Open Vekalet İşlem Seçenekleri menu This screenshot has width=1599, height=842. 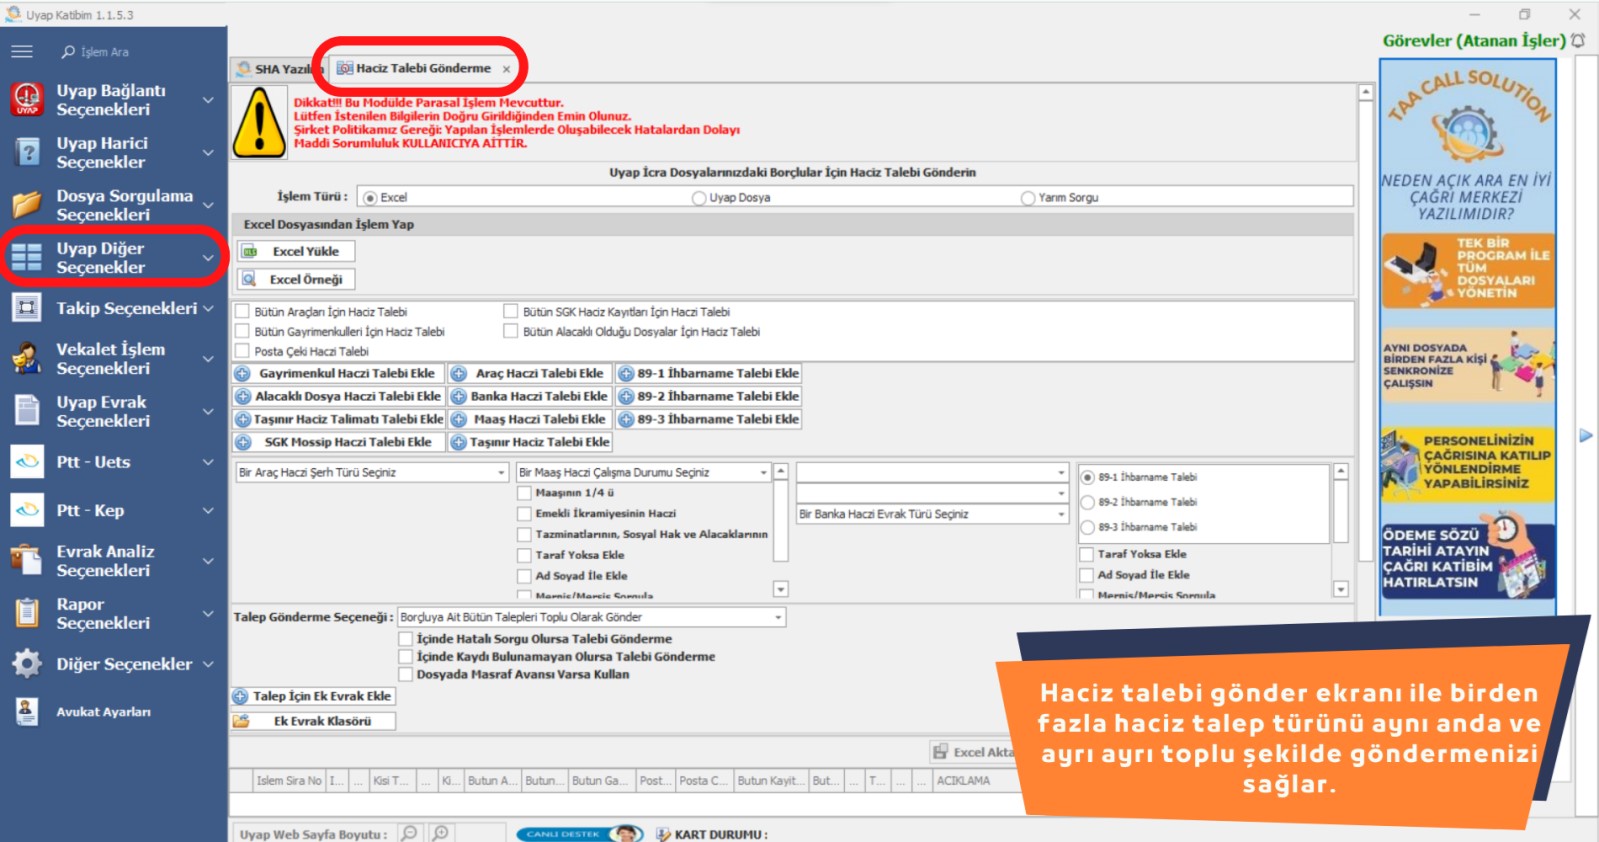(x=113, y=358)
